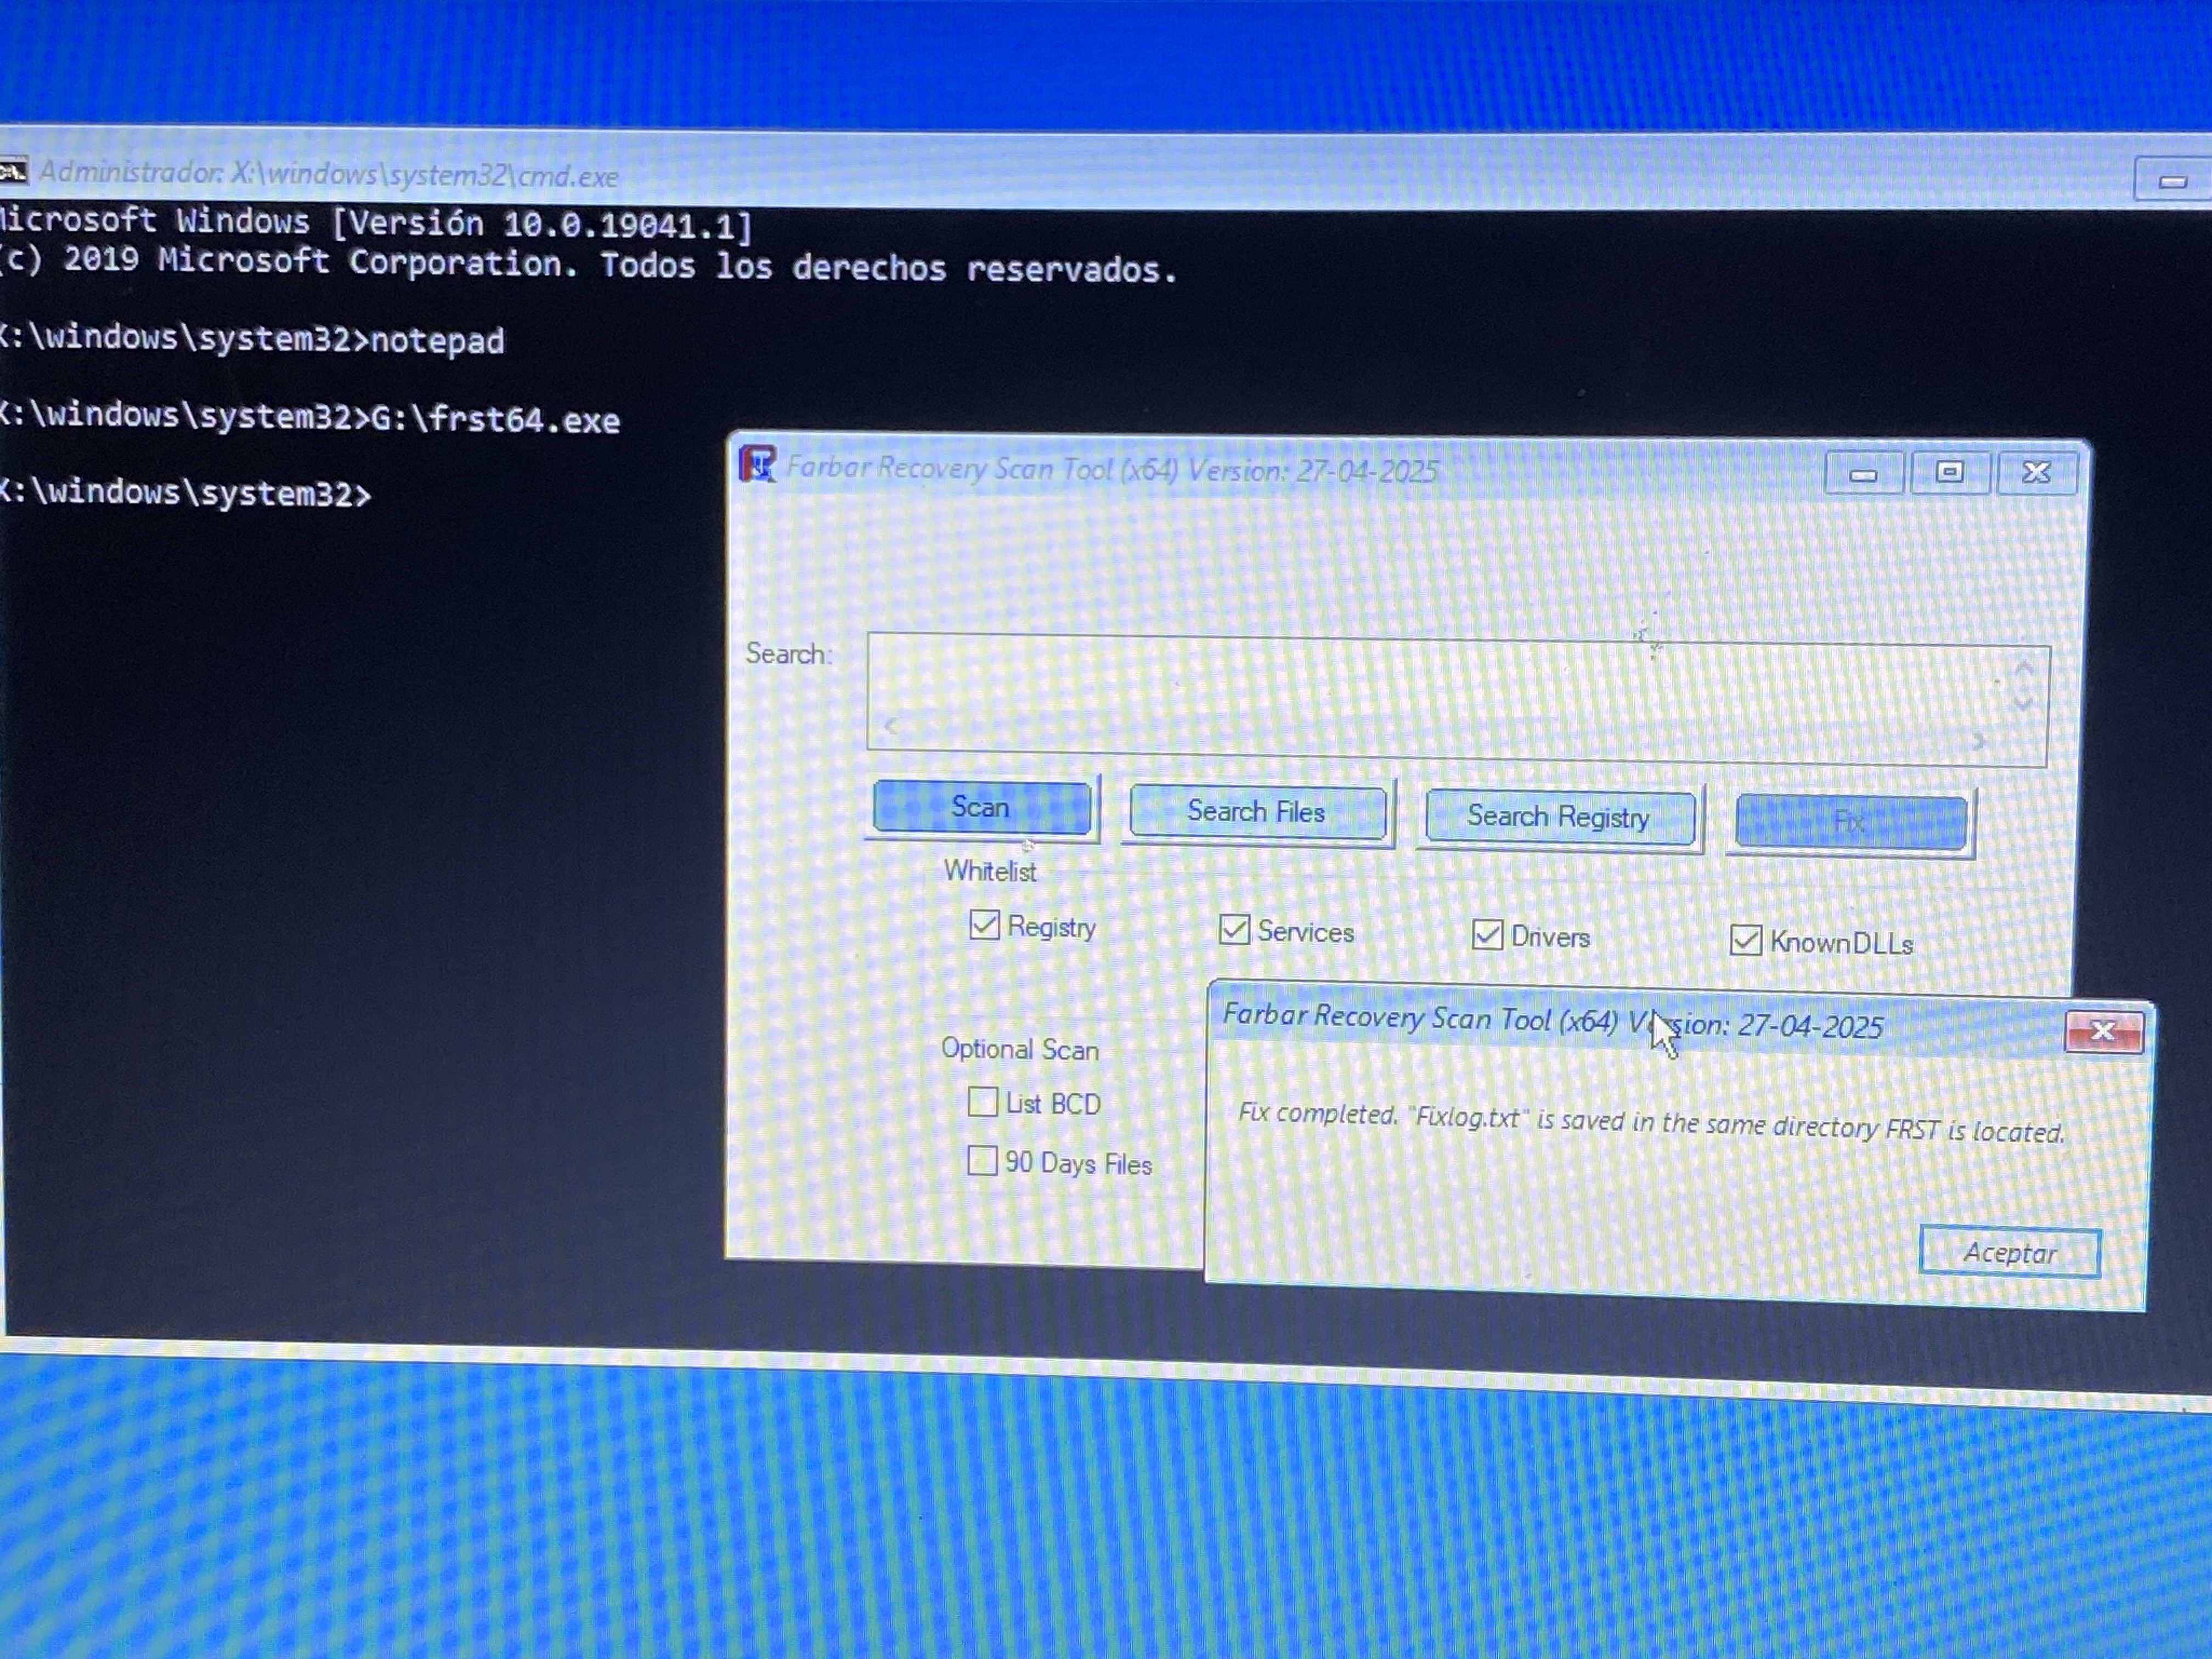Close the Farbar Recovery Scan Tool main window
Viewport: 2212px width, 1659px height.
(2037, 473)
